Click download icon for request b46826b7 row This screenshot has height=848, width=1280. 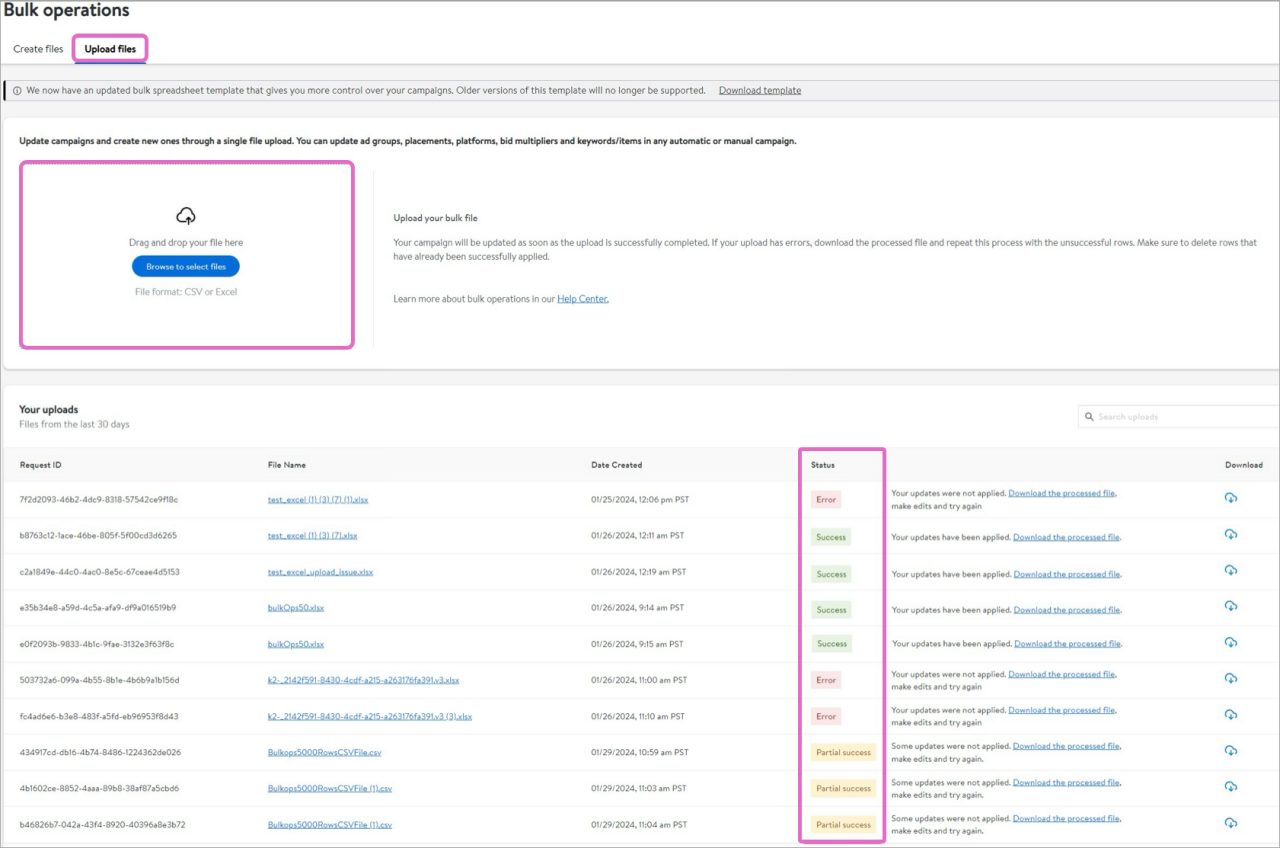pos(1230,823)
